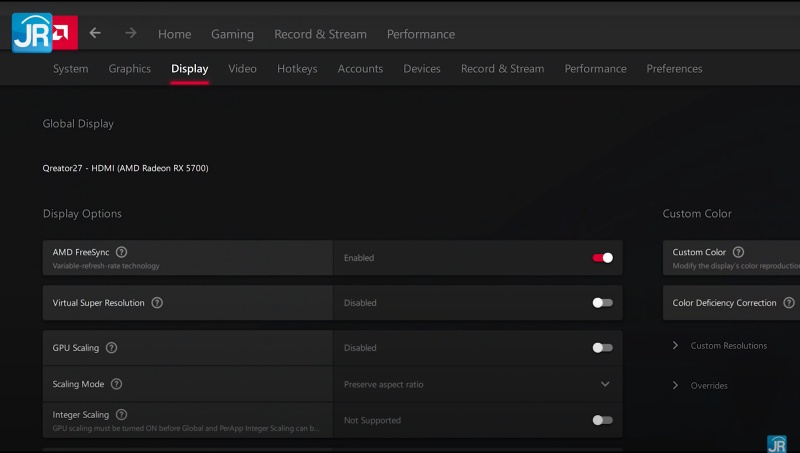
Task: Click the AMD logo icon
Action: [x=65, y=33]
